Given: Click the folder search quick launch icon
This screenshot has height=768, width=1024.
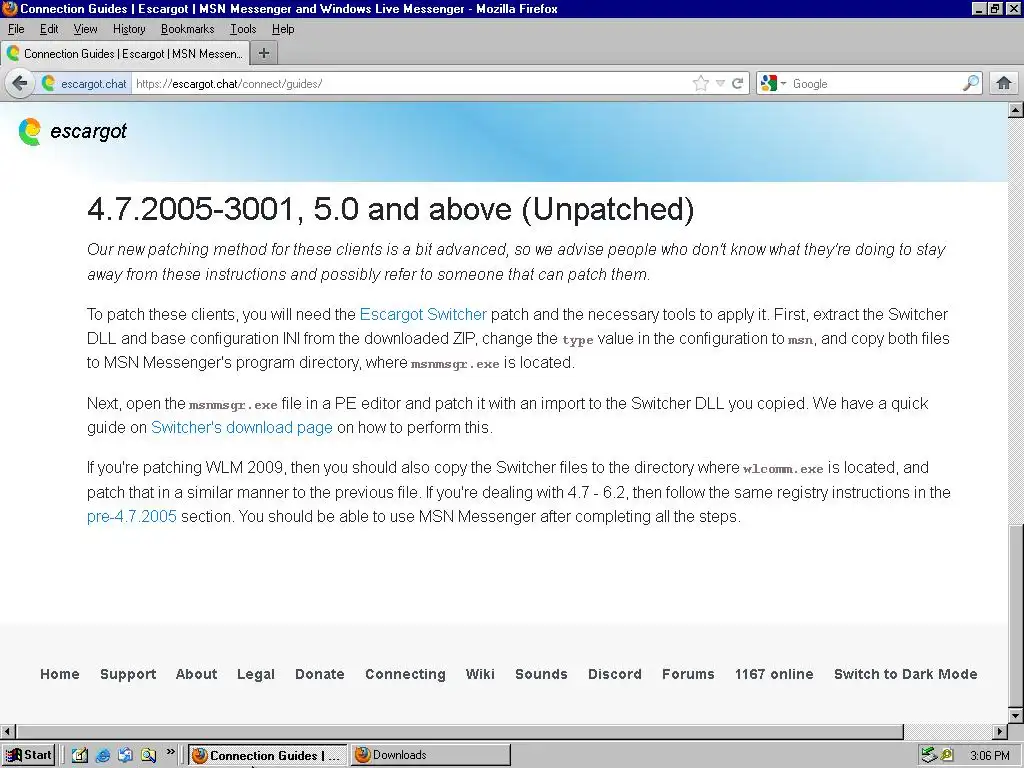Looking at the screenshot, I should click(148, 755).
